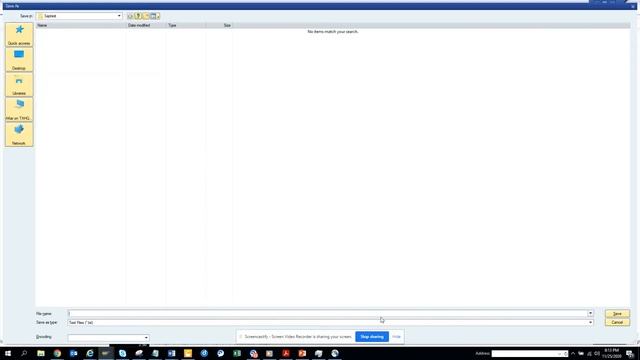
Task: Expand the Save as type dropdown
Action: (590, 322)
